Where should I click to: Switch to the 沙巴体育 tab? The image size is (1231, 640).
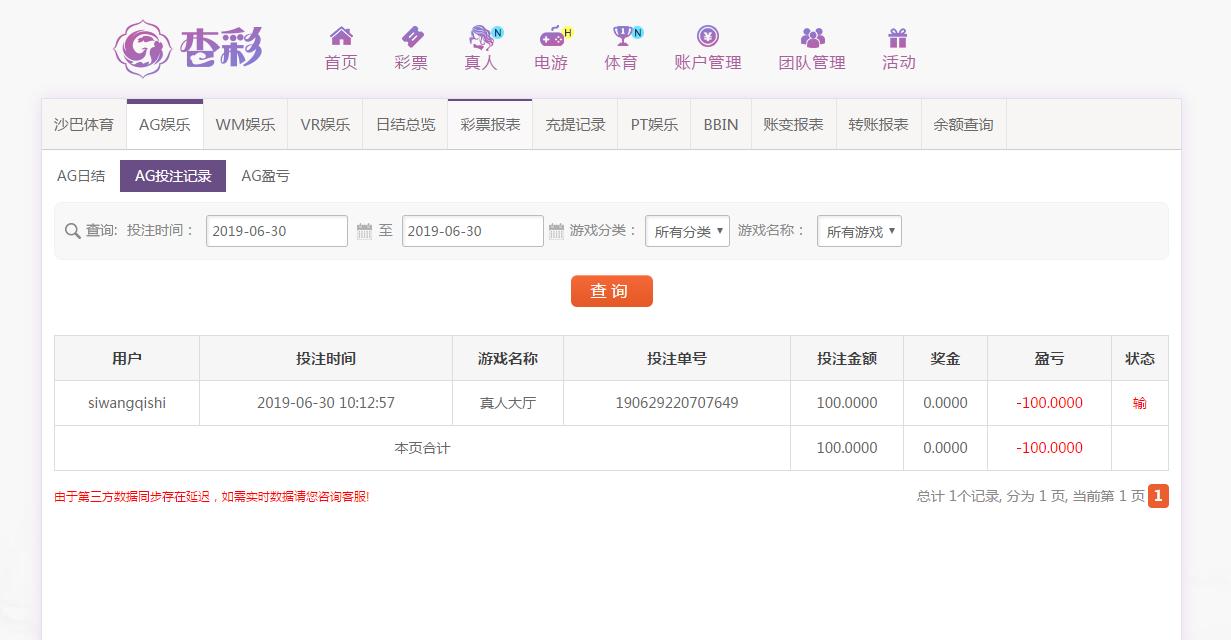84,125
